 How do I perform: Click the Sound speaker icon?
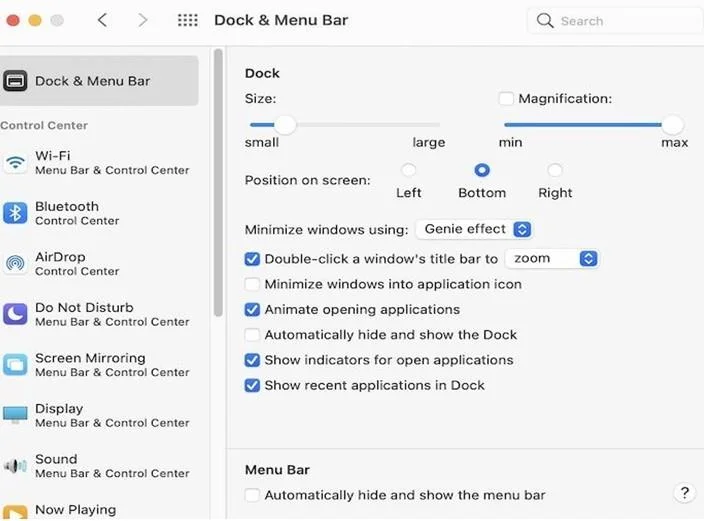click(15, 466)
